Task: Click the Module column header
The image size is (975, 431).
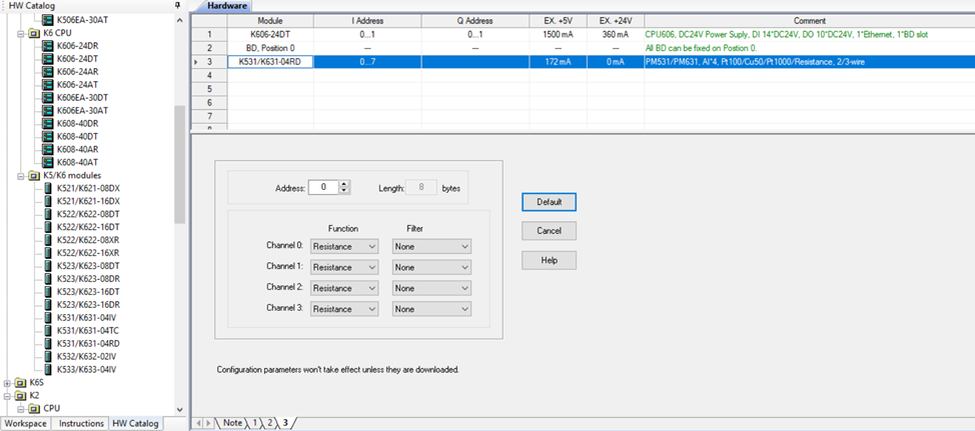Action: (x=270, y=21)
